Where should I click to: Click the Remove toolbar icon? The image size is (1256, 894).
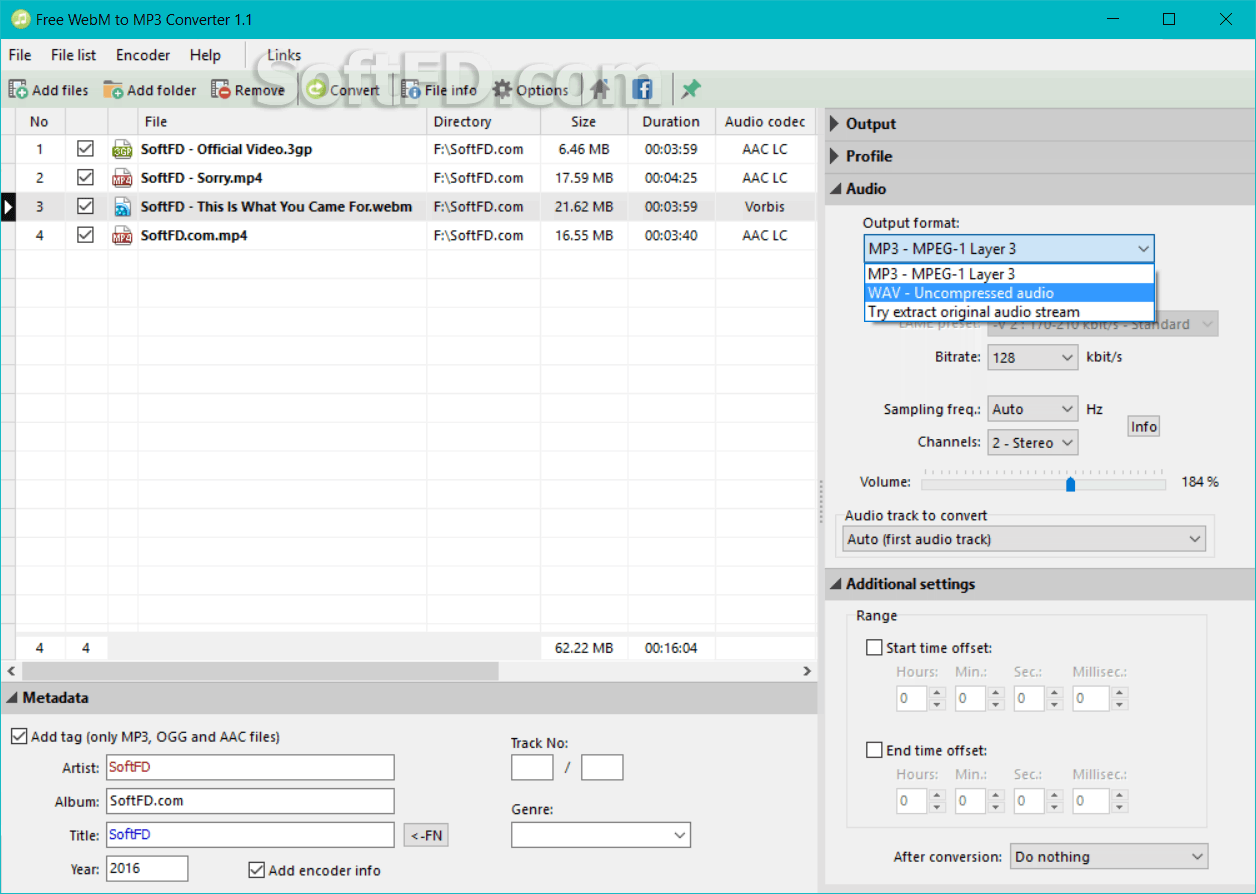pyautogui.click(x=221, y=90)
